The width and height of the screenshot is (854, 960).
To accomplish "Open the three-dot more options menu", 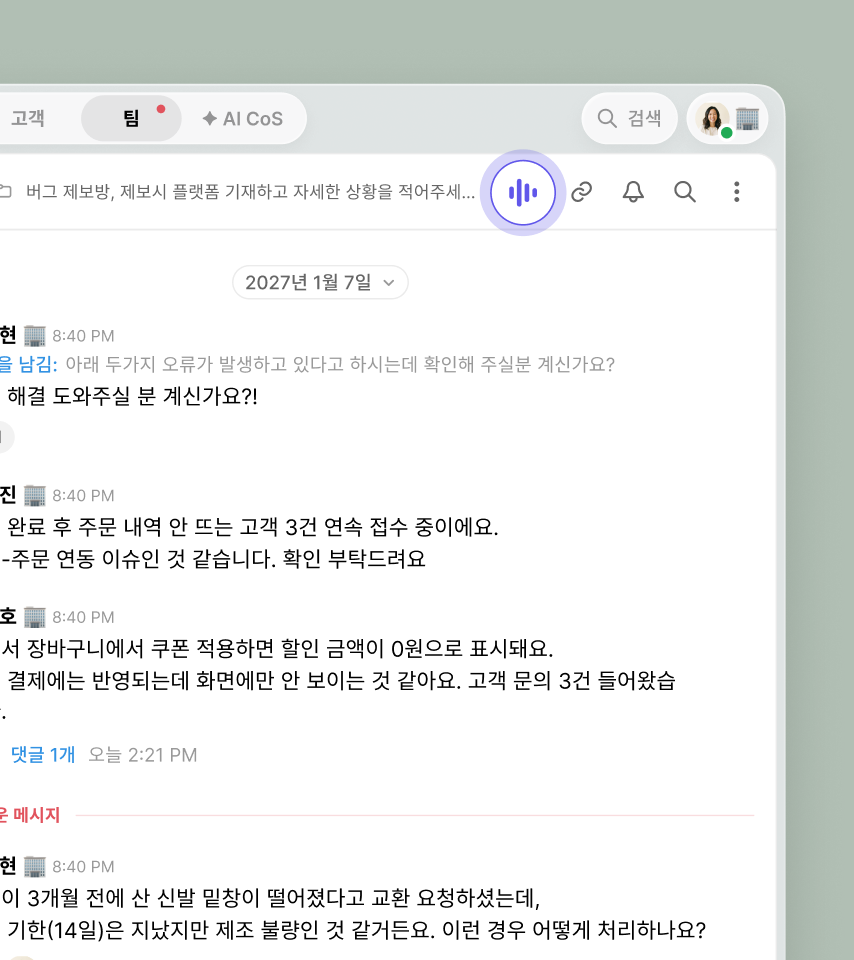I will [736, 192].
